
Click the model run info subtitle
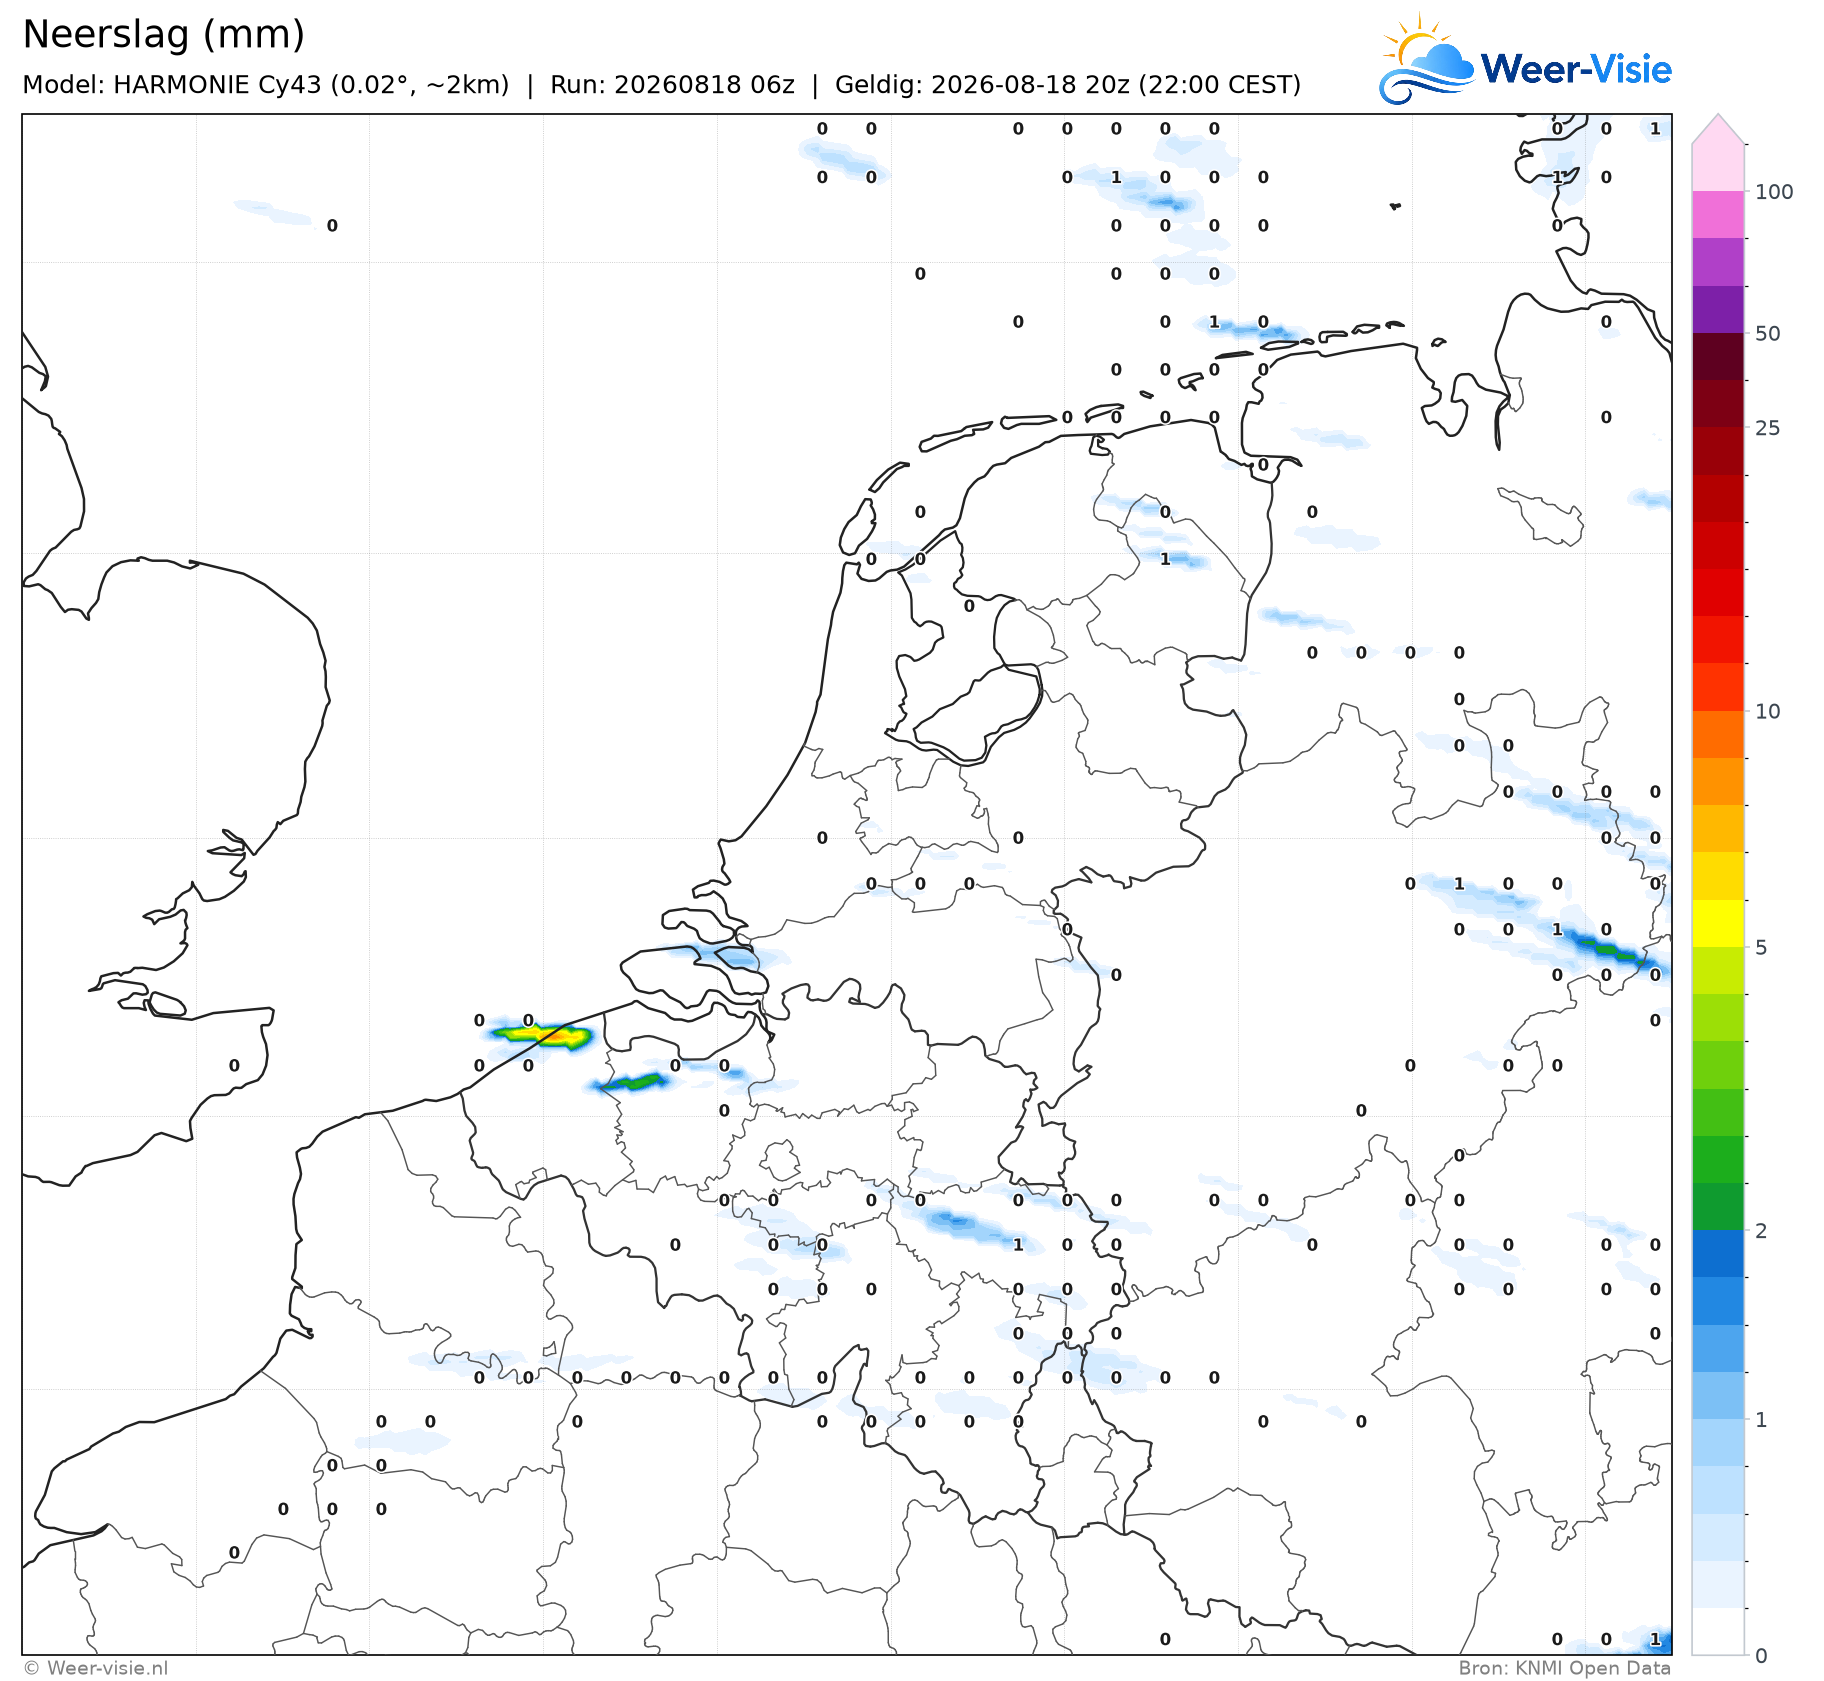click(661, 85)
